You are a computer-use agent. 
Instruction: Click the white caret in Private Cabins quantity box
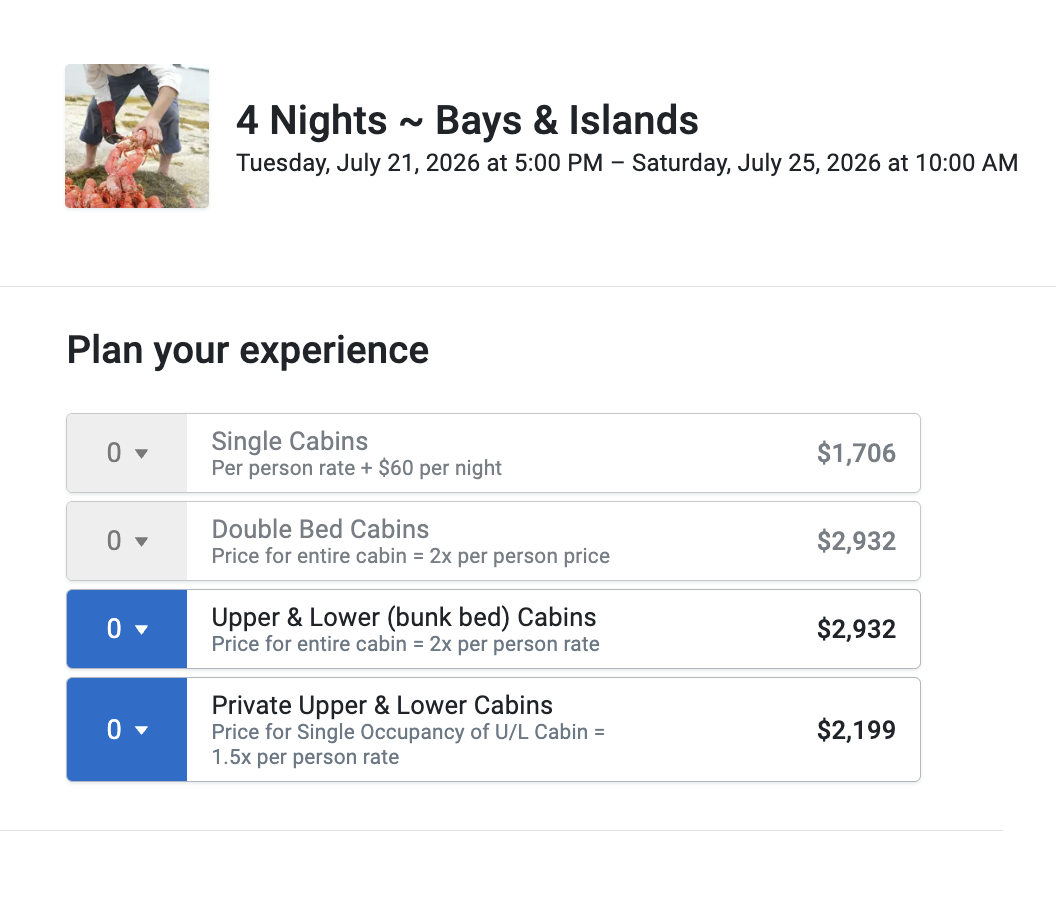click(141, 730)
